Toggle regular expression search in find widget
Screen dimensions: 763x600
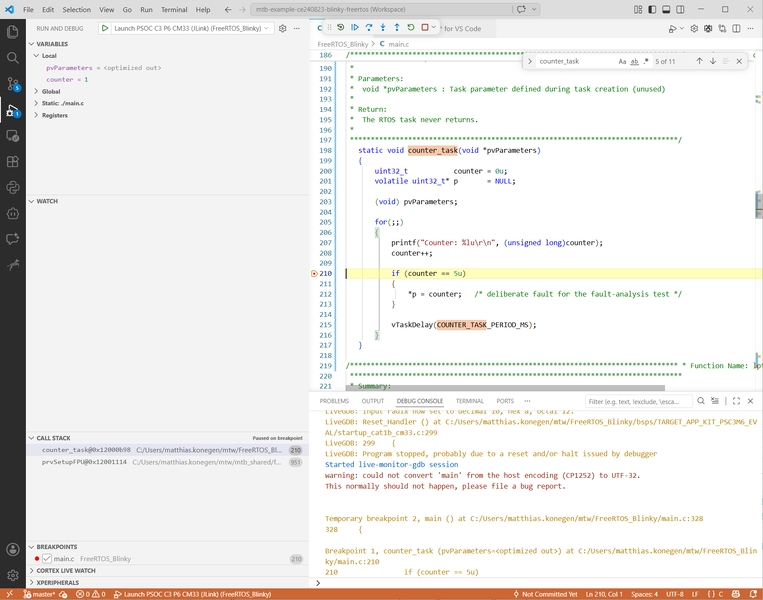coord(646,61)
